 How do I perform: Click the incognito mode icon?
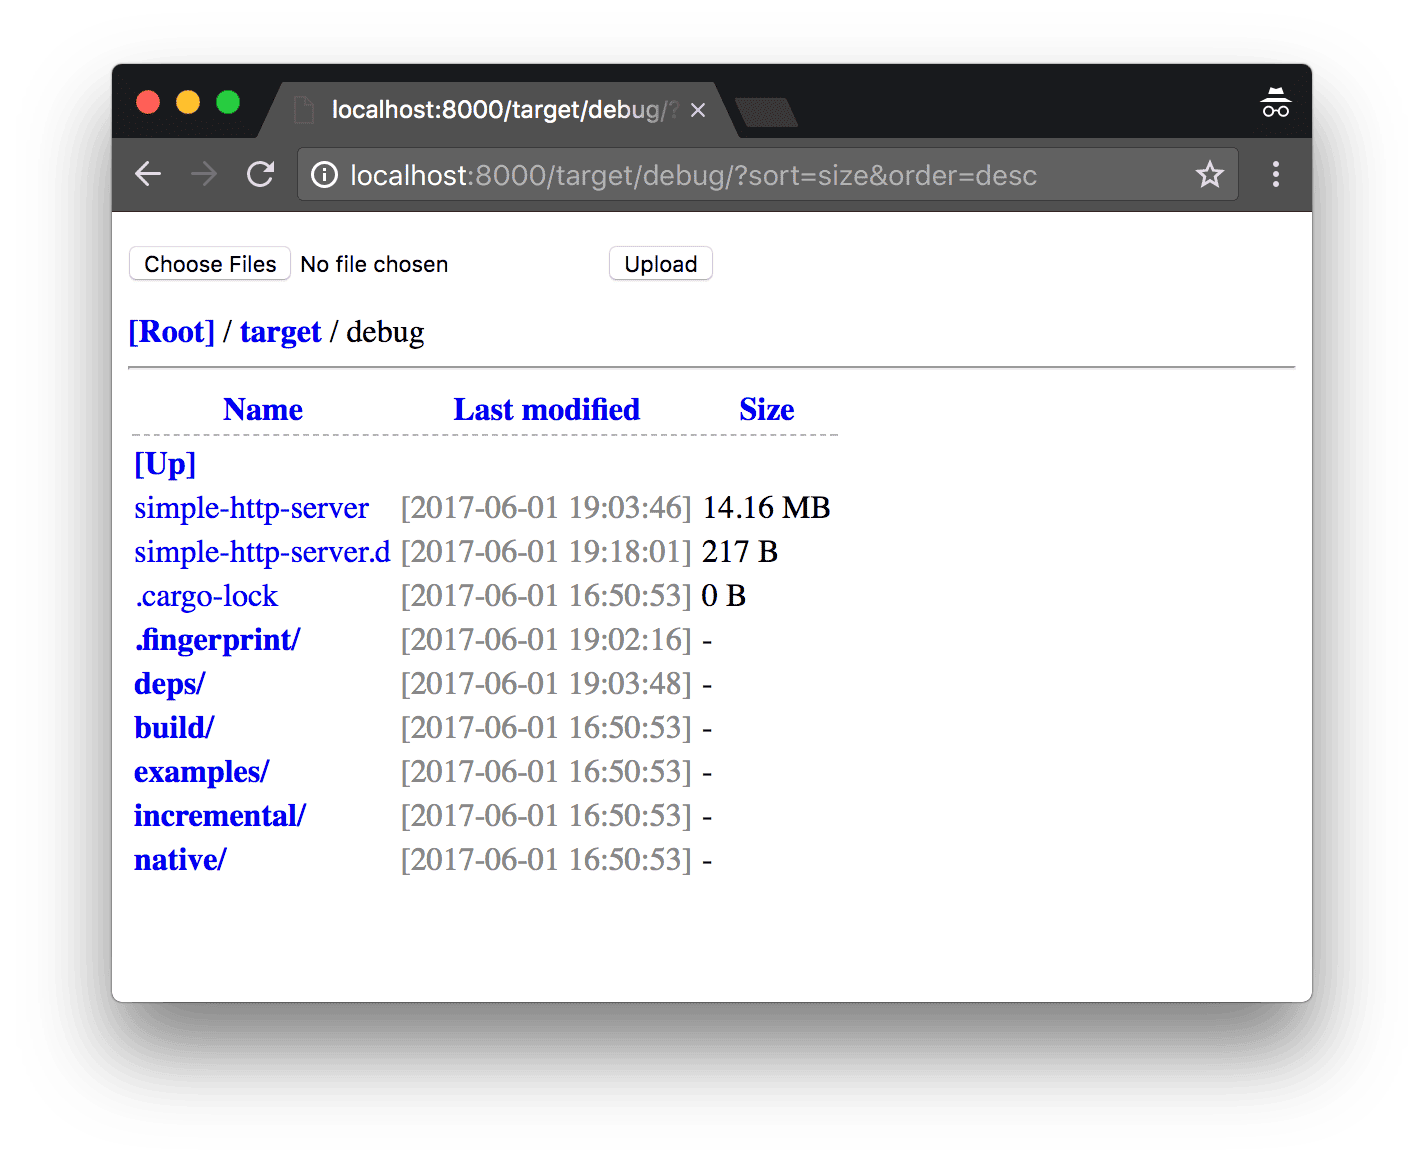click(1274, 101)
